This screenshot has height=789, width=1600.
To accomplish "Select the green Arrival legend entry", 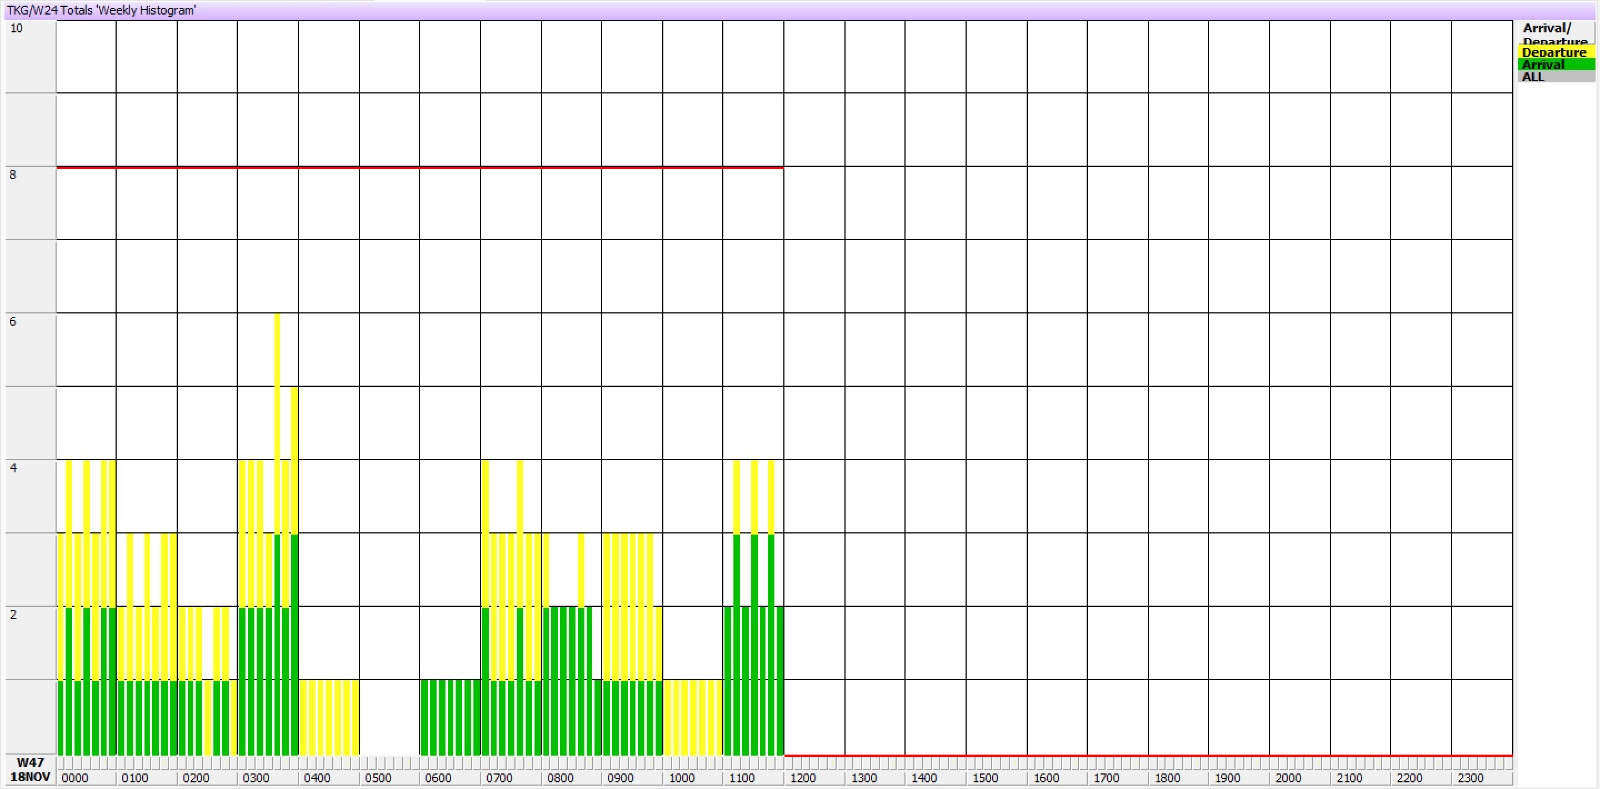I will coord(1555,65).
